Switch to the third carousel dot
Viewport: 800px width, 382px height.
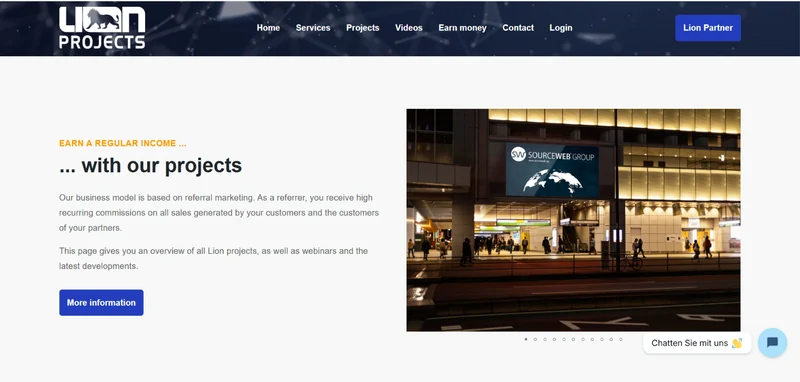pos(545,339)
